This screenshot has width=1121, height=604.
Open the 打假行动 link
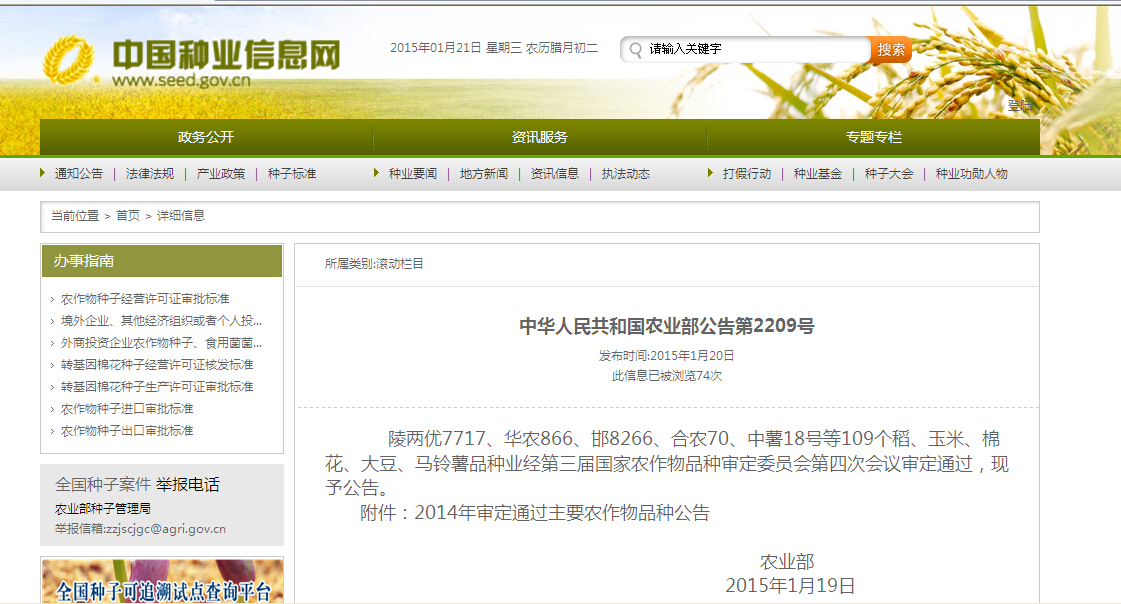click(x=746, y=174)
